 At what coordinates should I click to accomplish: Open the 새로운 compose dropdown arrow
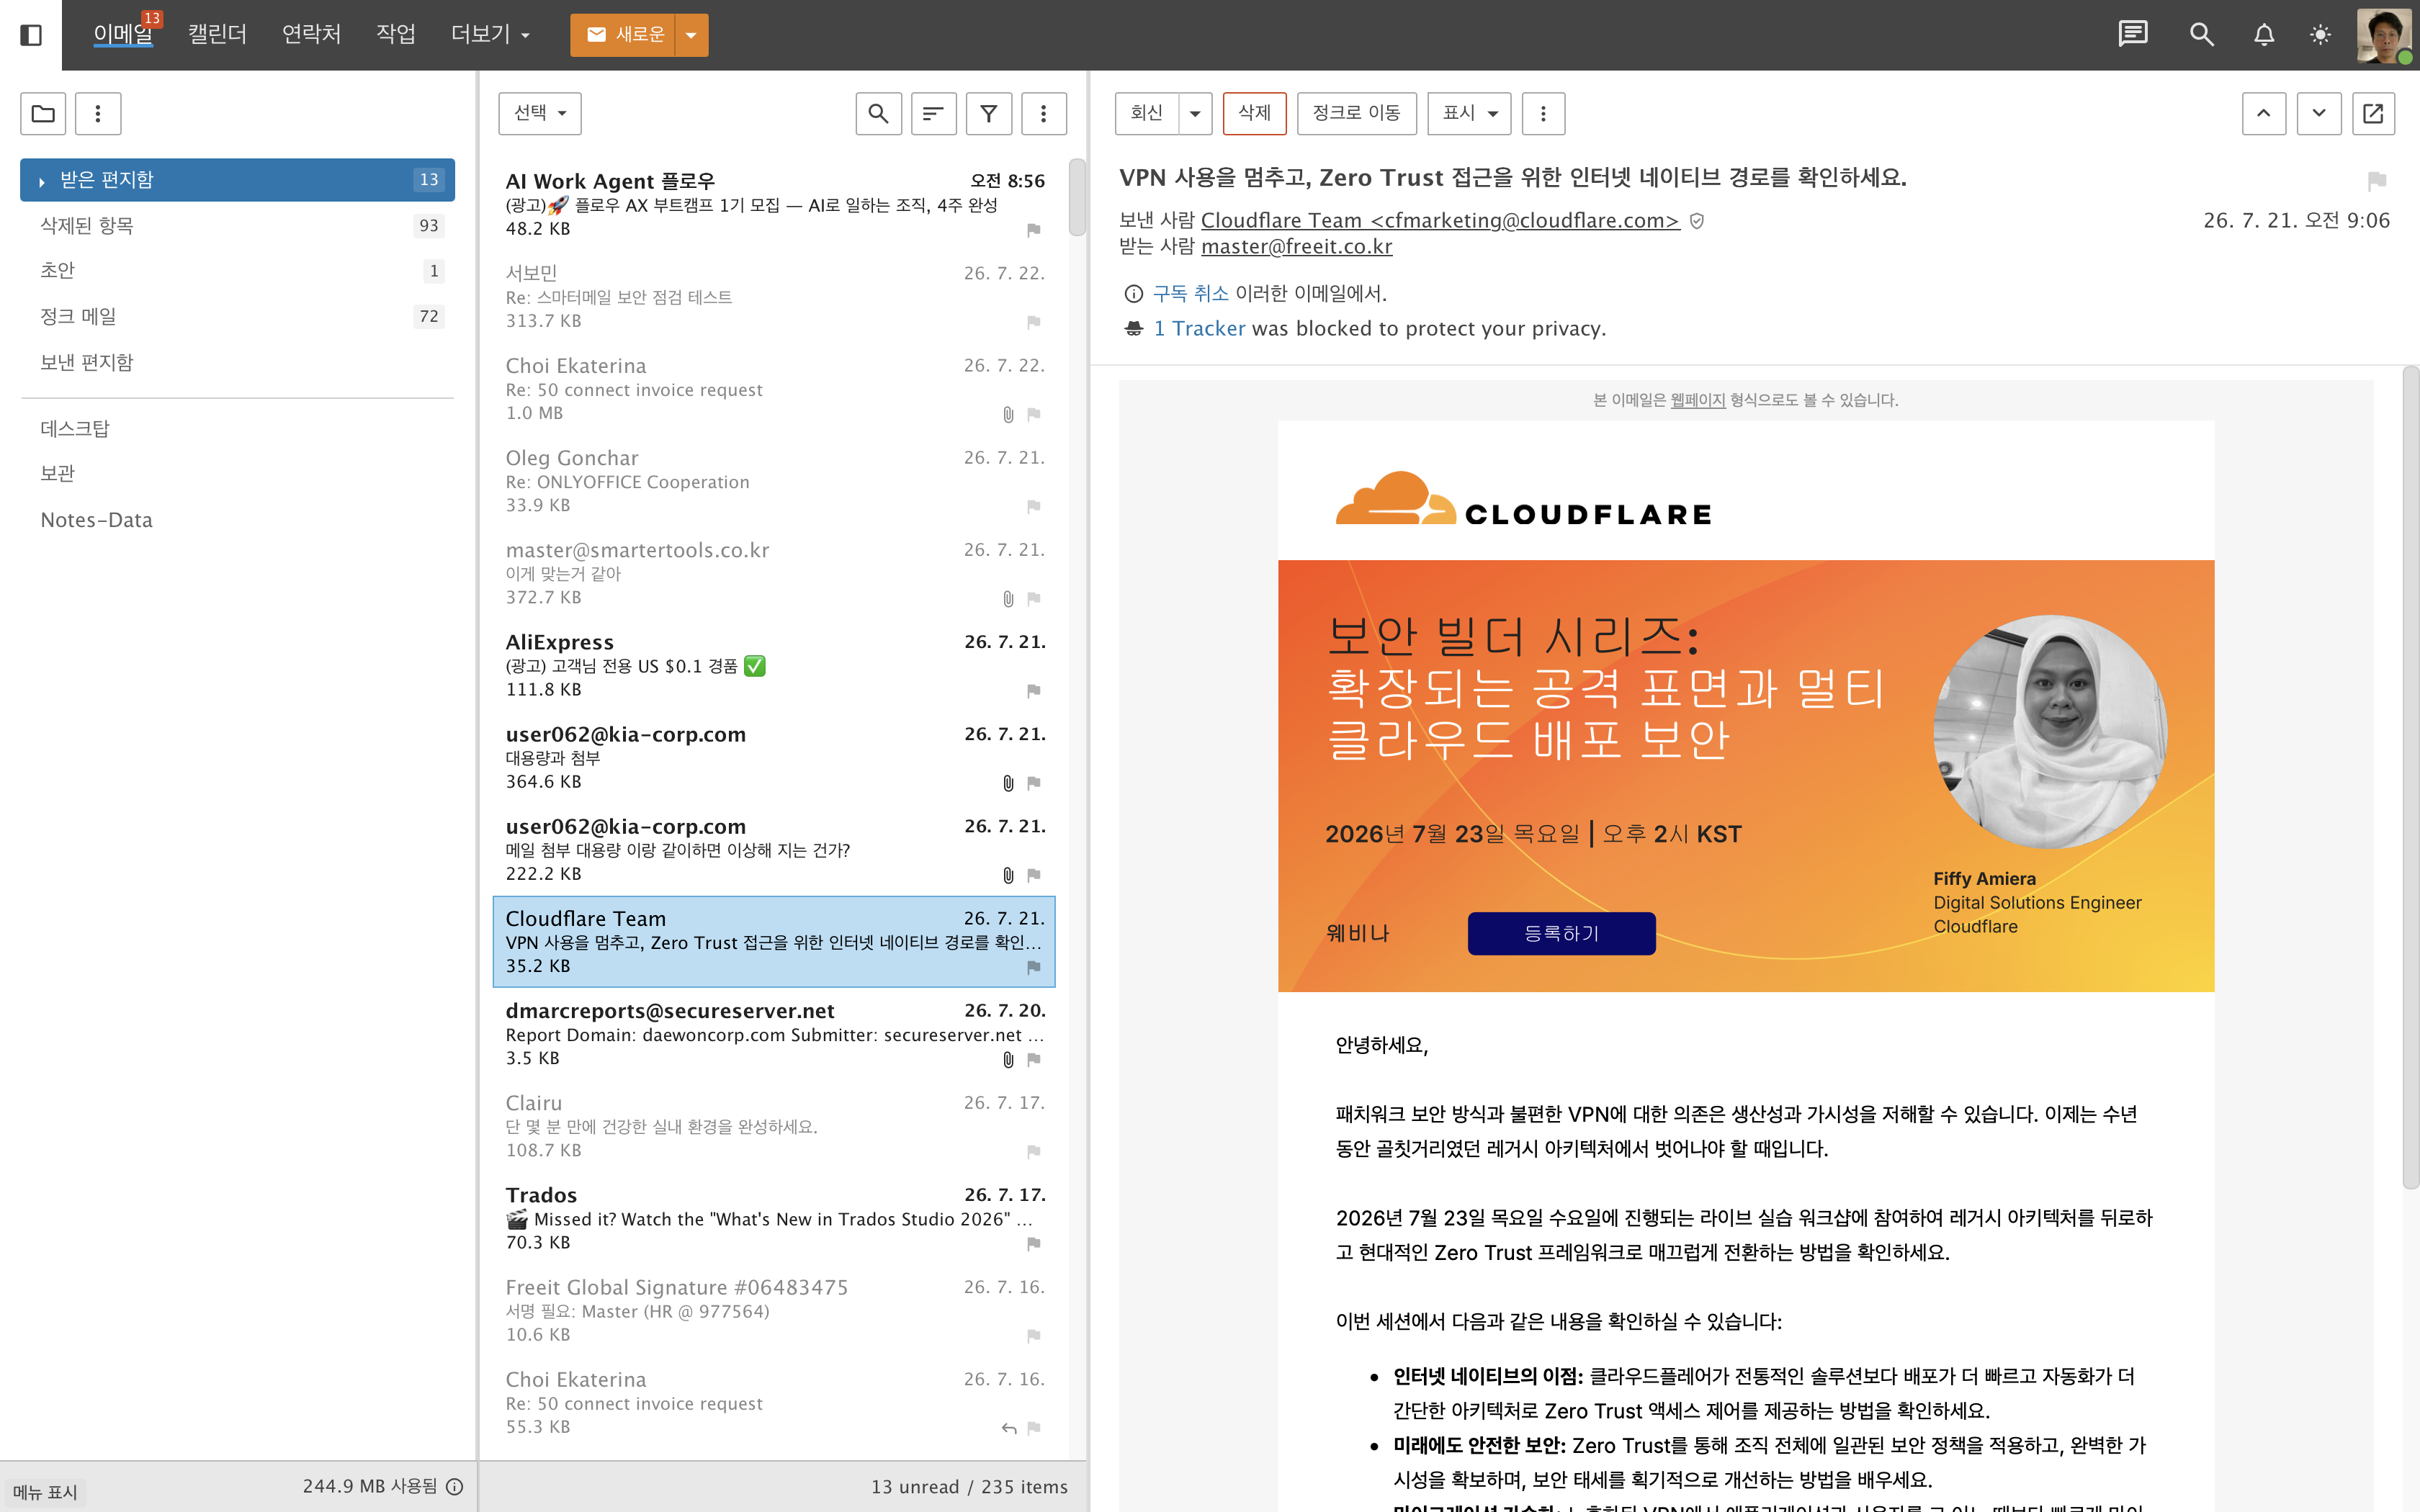pyautogui.click(x=691, y=35)
